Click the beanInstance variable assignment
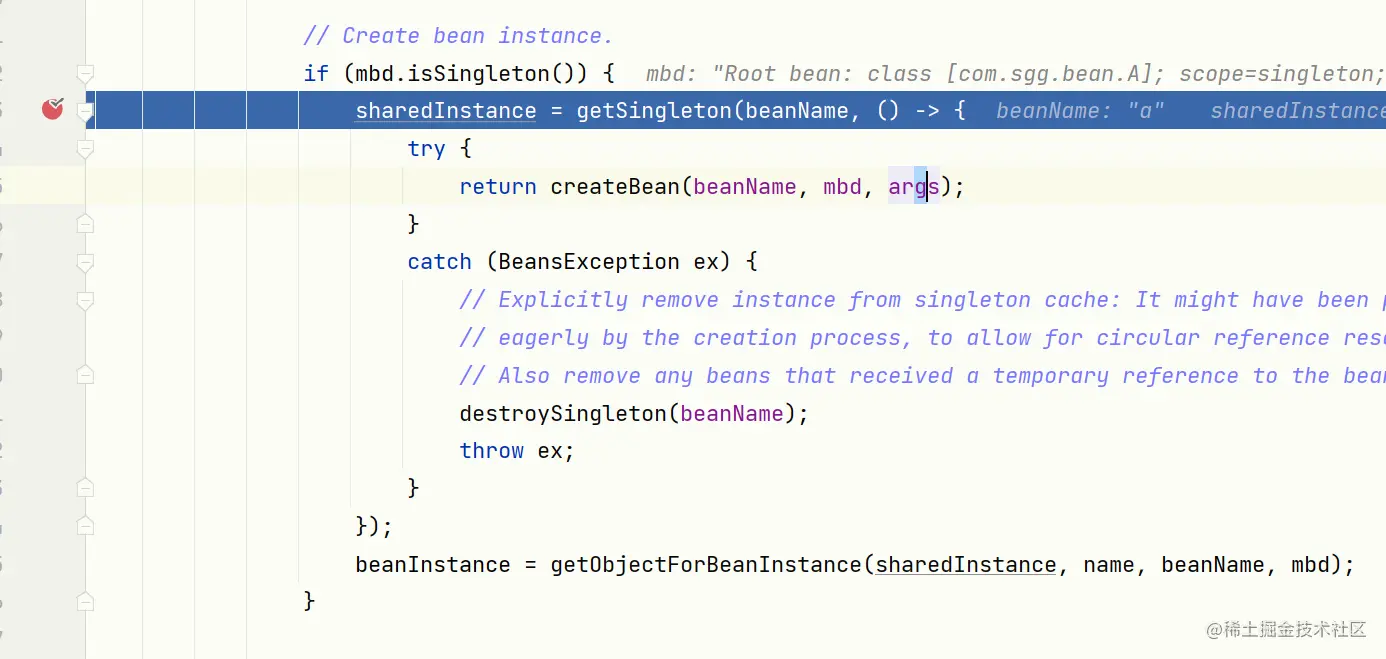 (433, 565)
